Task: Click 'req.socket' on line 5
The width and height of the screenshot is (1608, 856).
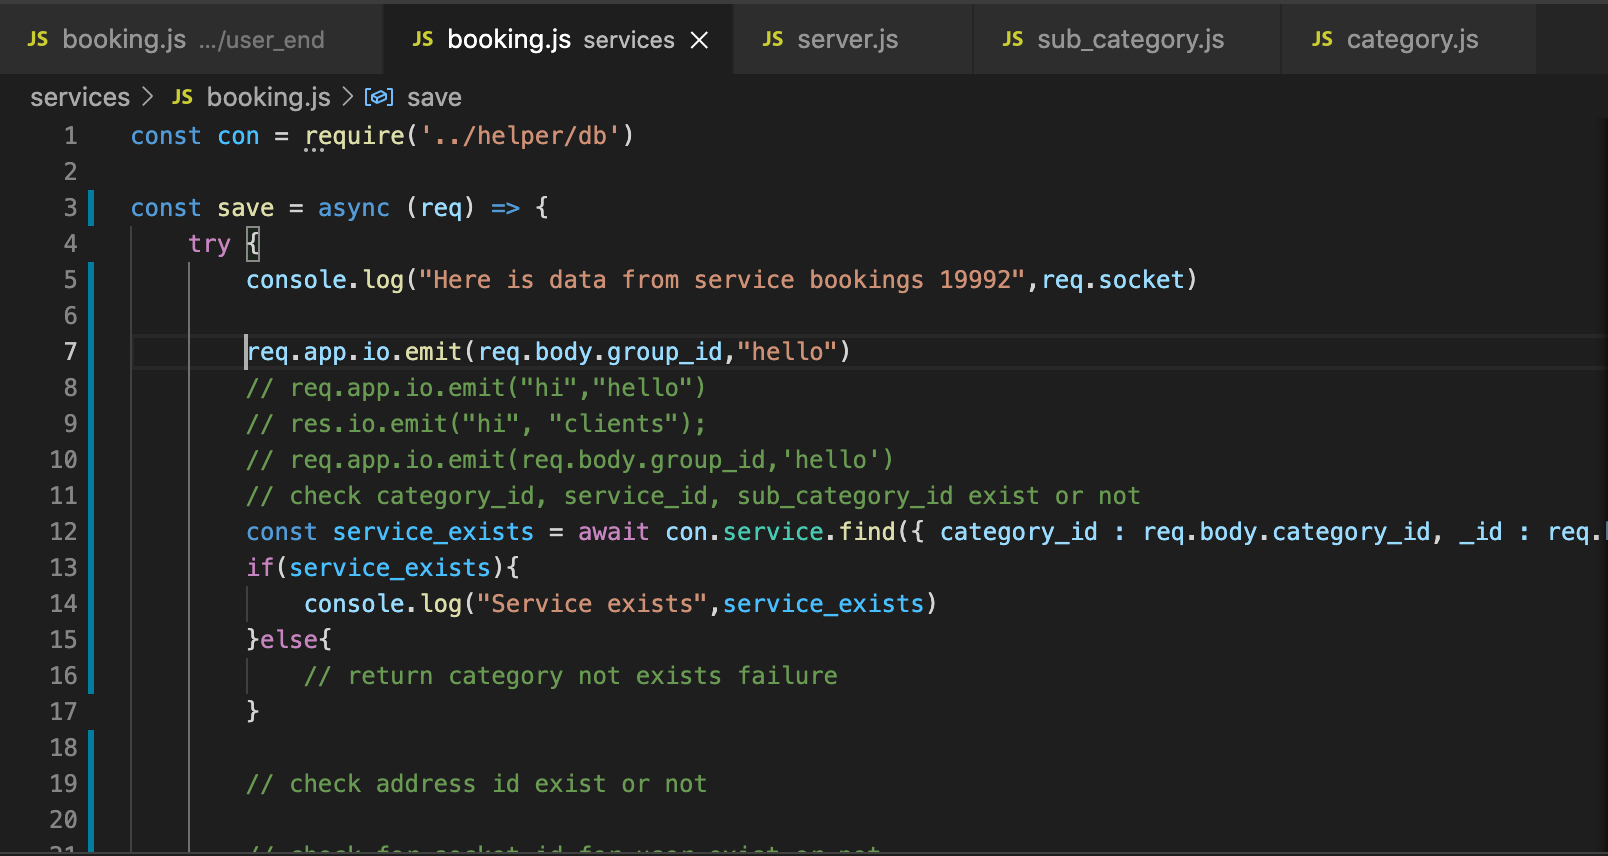Action: (1113, 280)
